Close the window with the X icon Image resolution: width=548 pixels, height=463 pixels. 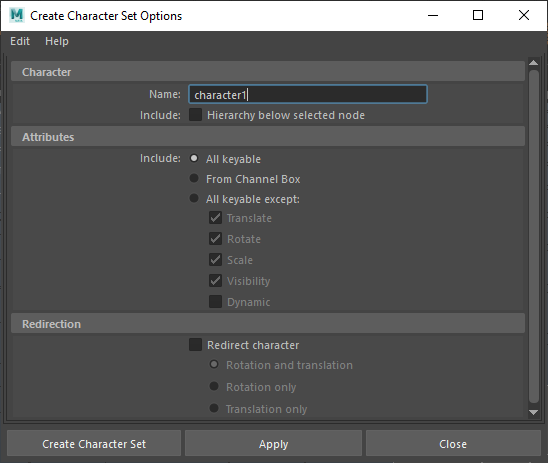[524, 15]
